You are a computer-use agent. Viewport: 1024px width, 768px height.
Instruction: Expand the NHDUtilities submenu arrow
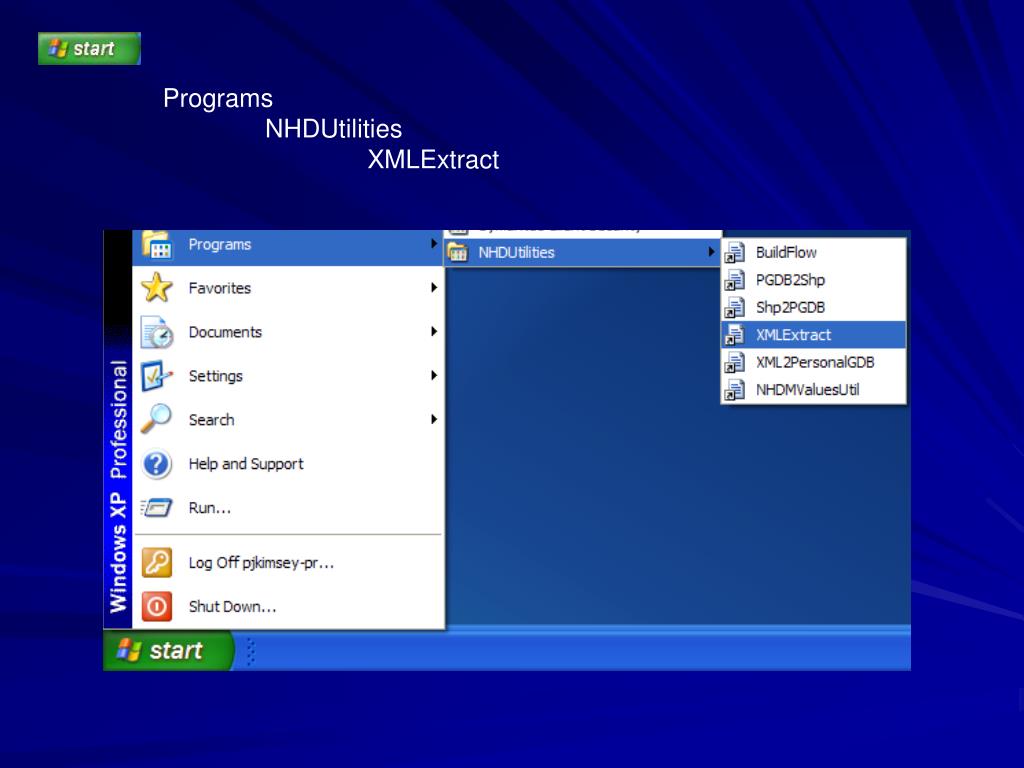(x=712, y=252)
